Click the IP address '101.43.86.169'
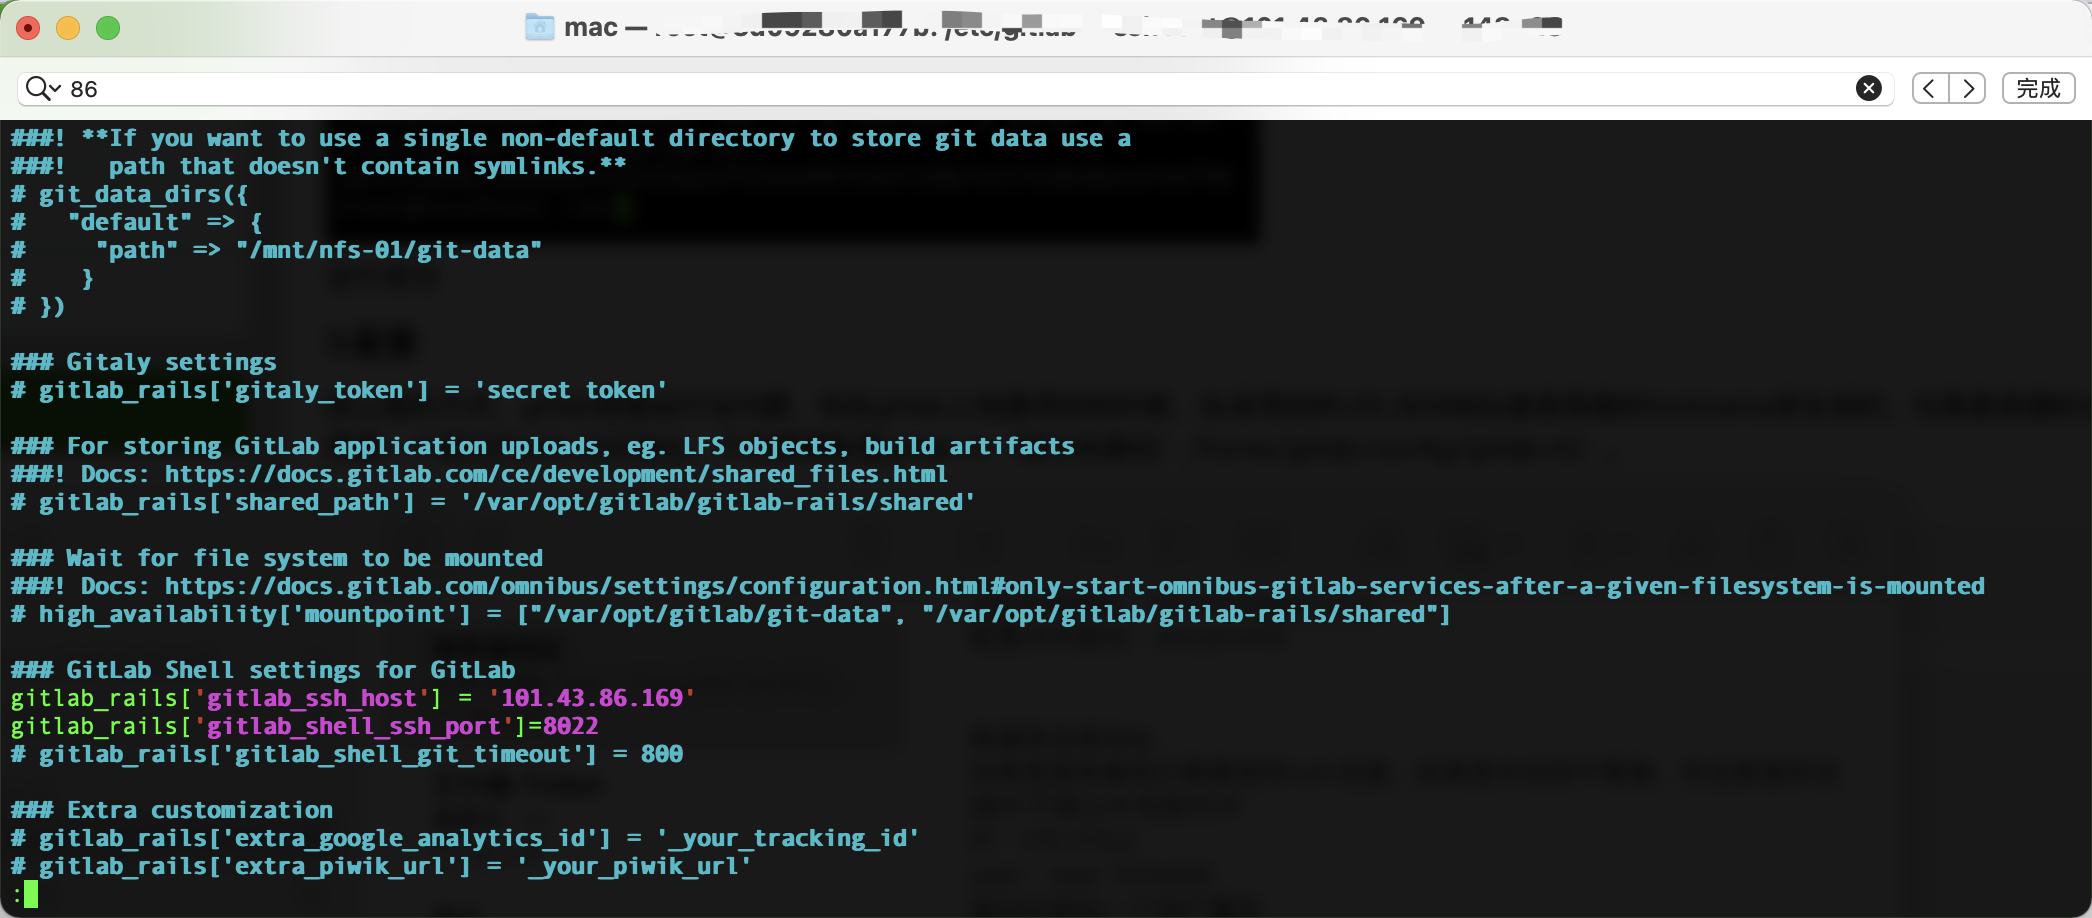The width and height of the screenshot is (2092, 918). point(592,698)
